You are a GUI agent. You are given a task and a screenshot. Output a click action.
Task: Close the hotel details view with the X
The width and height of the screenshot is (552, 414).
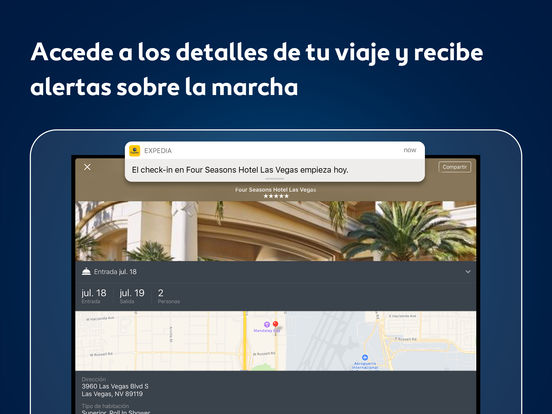pyautogui.click(x=87, y=167)
